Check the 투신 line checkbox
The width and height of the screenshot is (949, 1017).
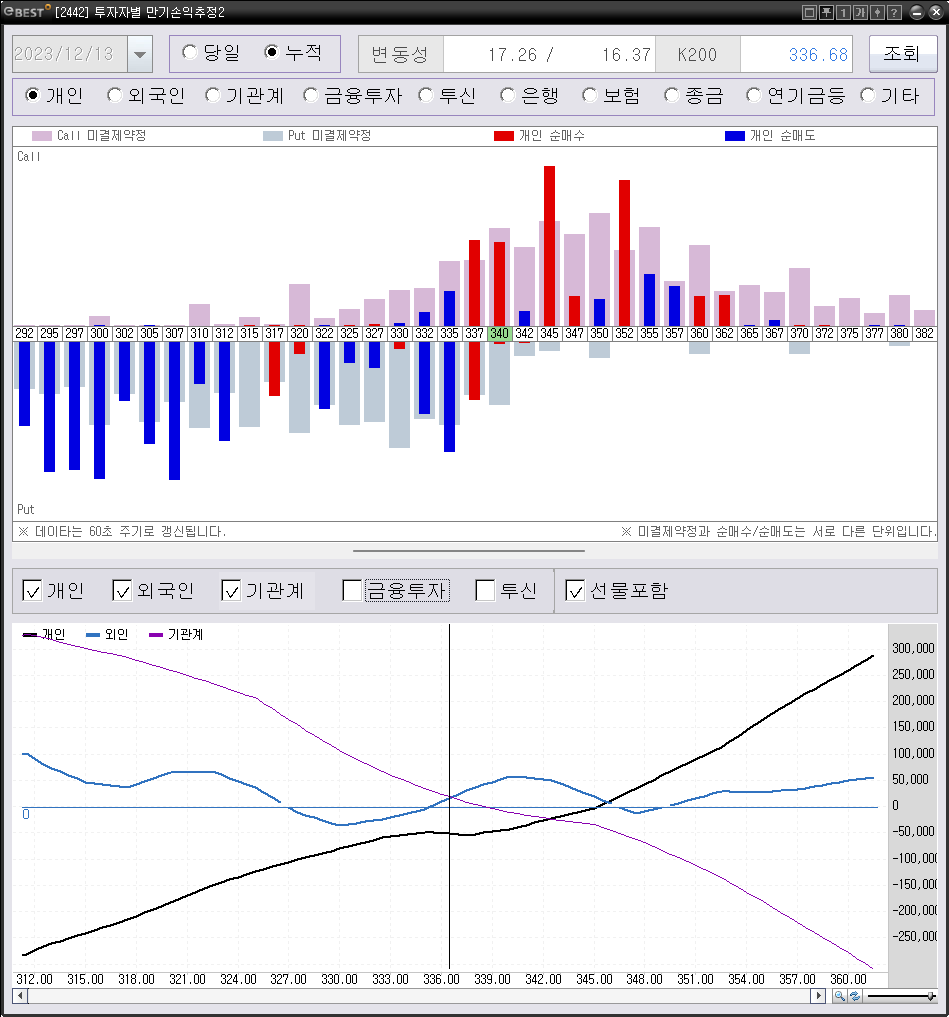485,590
